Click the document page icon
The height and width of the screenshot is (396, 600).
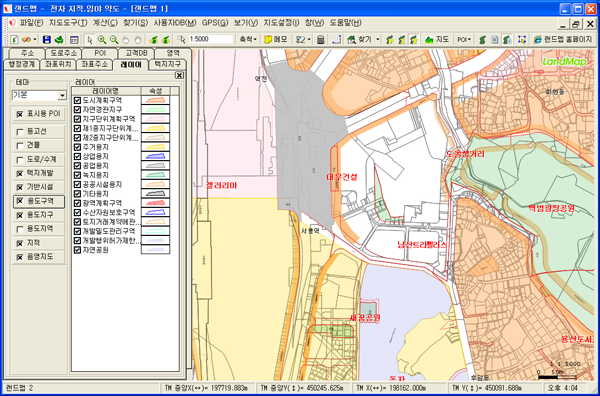tap(495, 39)
